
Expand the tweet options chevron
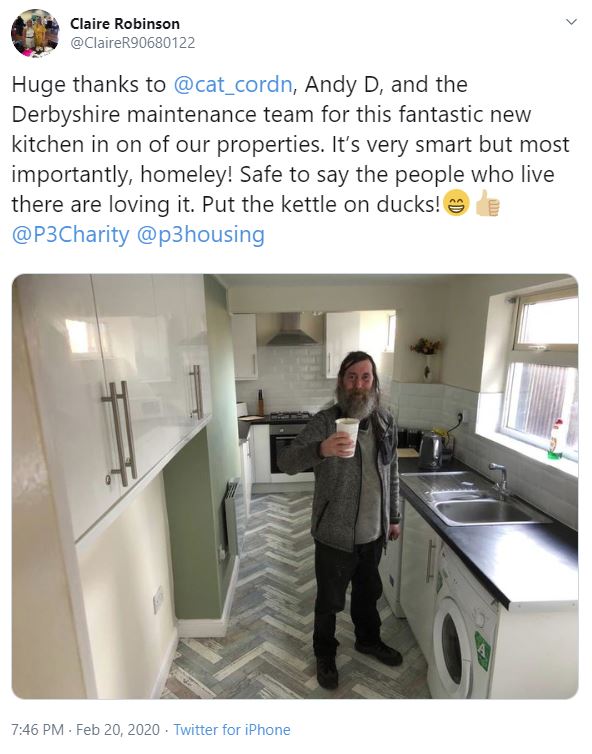pyautogui.click(x=571, y=22)
